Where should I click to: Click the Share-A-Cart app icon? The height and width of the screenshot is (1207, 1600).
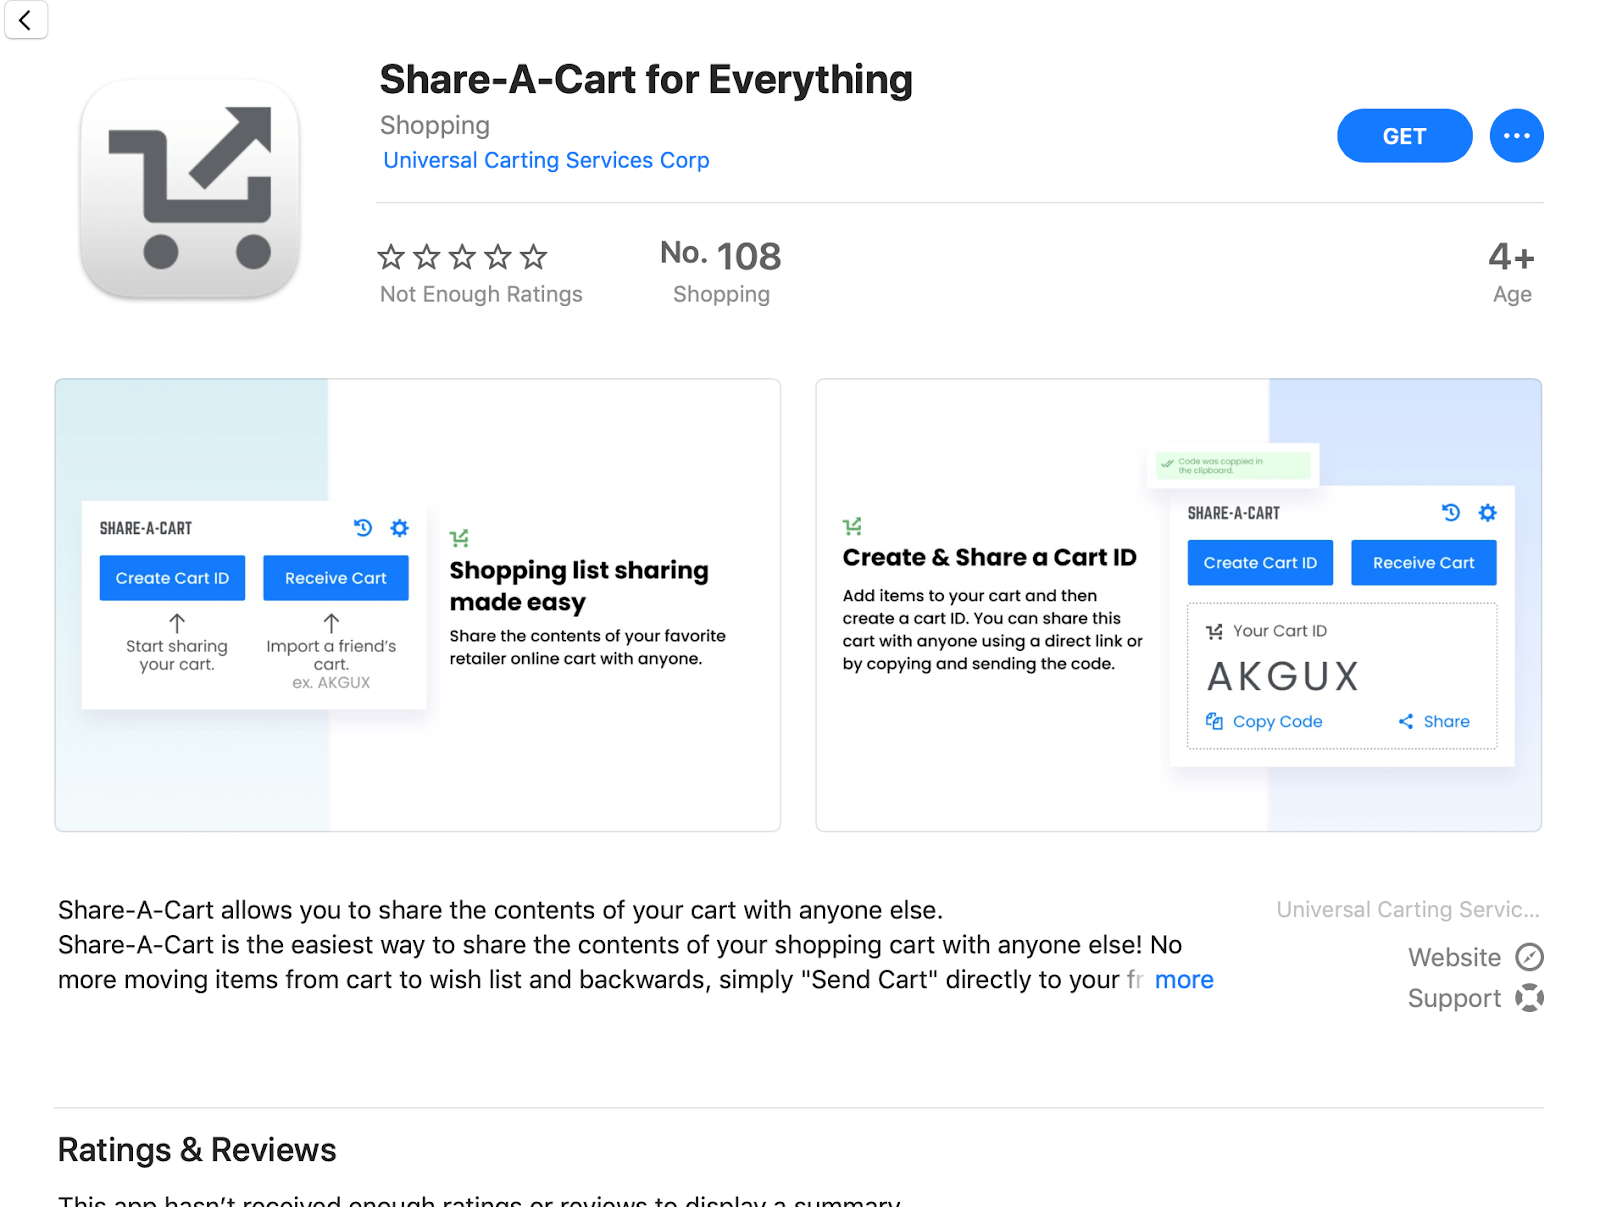click(190, 188)
